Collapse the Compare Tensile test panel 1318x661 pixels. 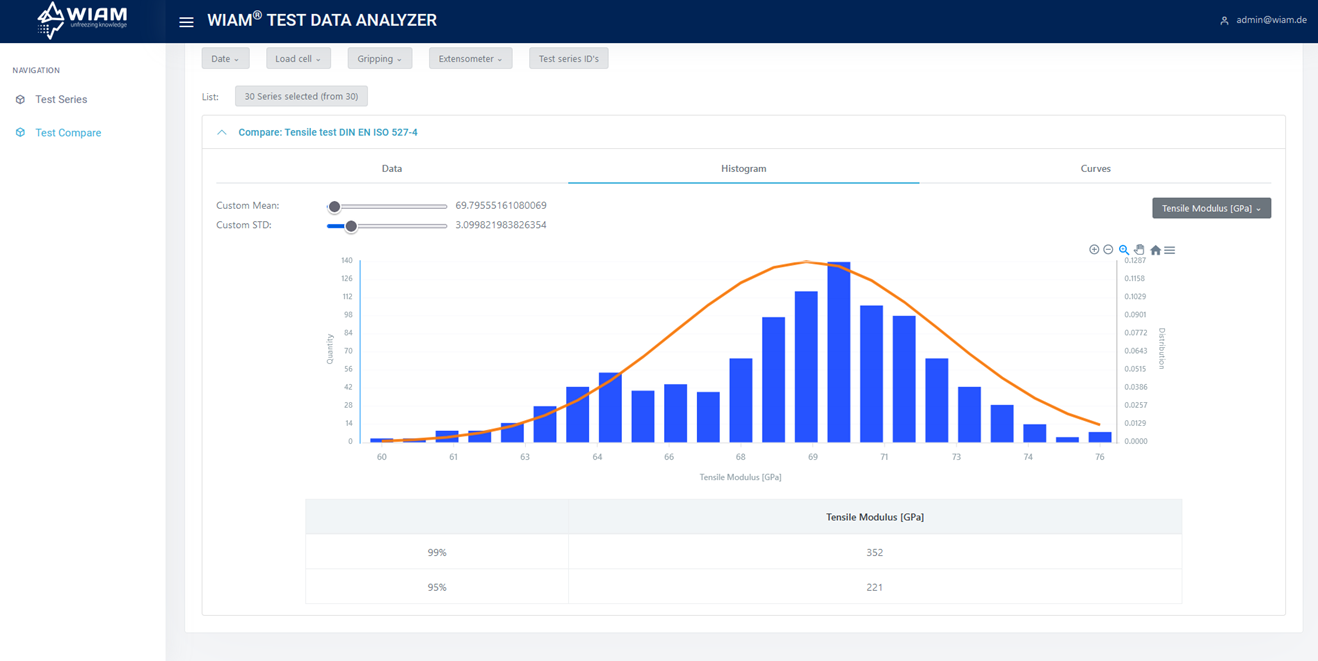(222, 132)
